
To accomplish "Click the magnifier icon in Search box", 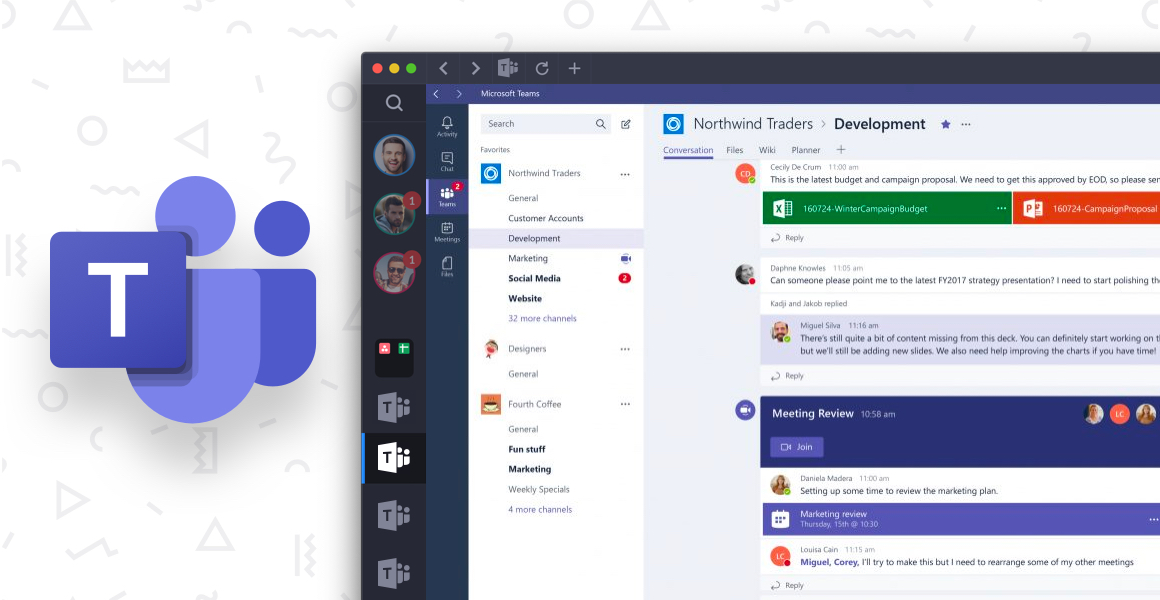I will pyautogui.click(x=601, y=124).
